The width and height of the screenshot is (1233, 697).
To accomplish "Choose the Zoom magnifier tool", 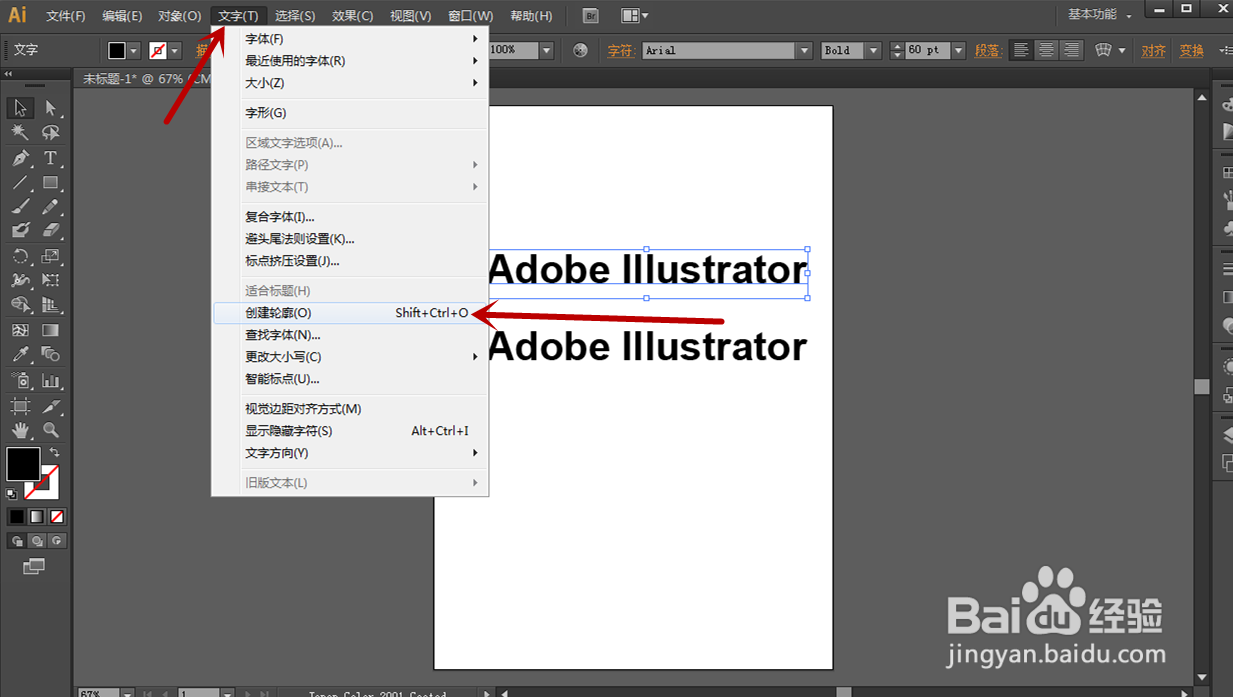I will [x=51, y=431].
